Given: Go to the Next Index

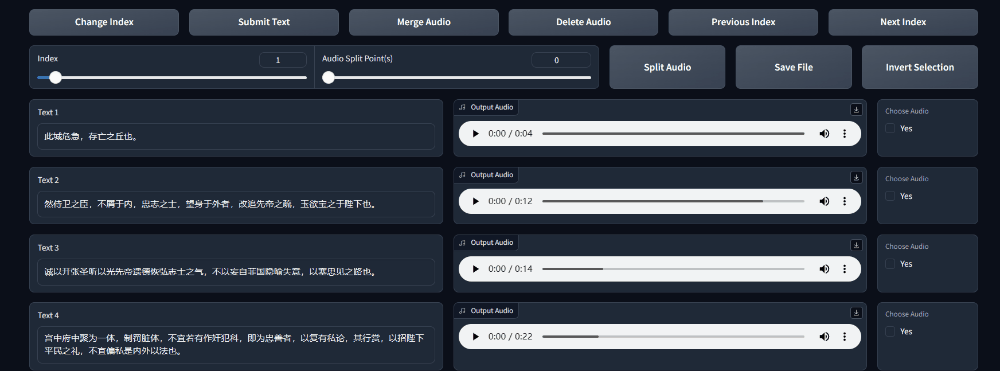Looking at the screenshot, I should (x=903, y=22).
